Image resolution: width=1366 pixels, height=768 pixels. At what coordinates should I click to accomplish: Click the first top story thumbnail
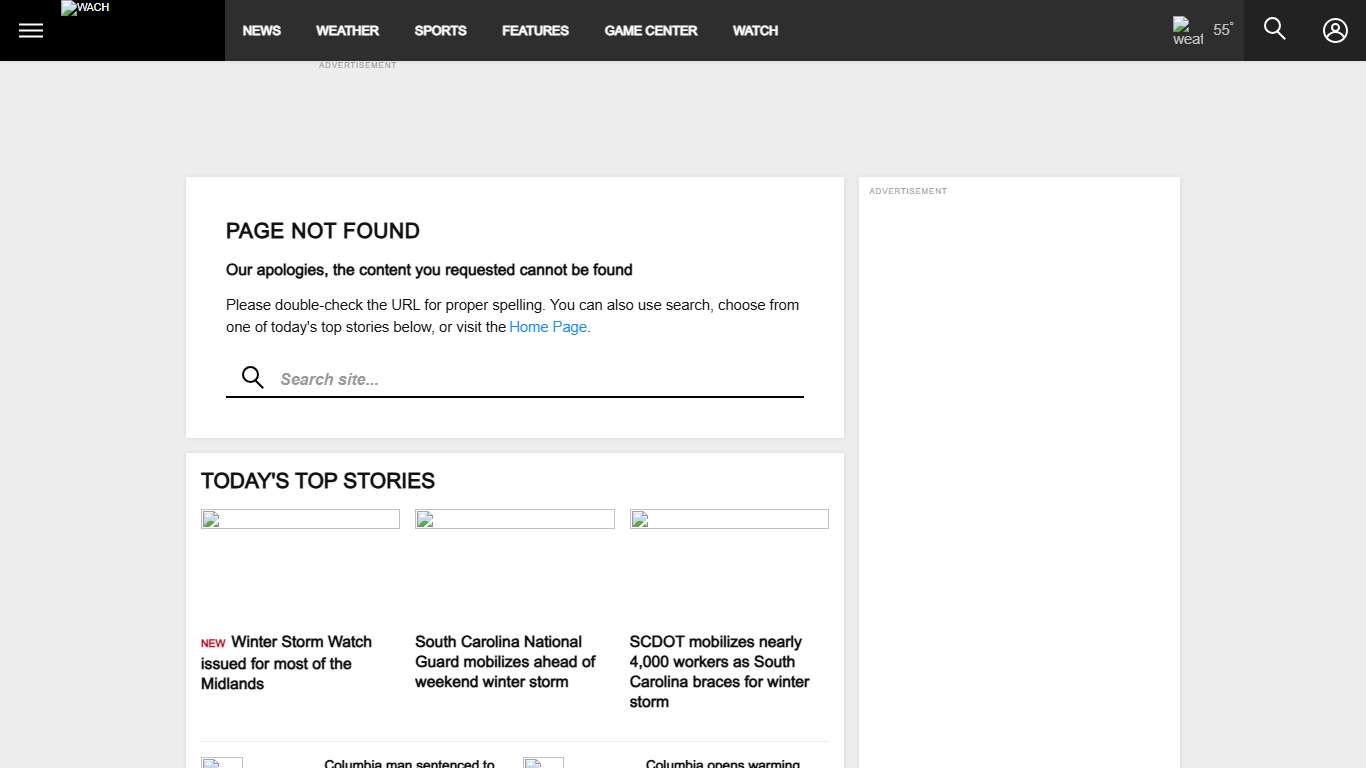(x=300, y=518)
